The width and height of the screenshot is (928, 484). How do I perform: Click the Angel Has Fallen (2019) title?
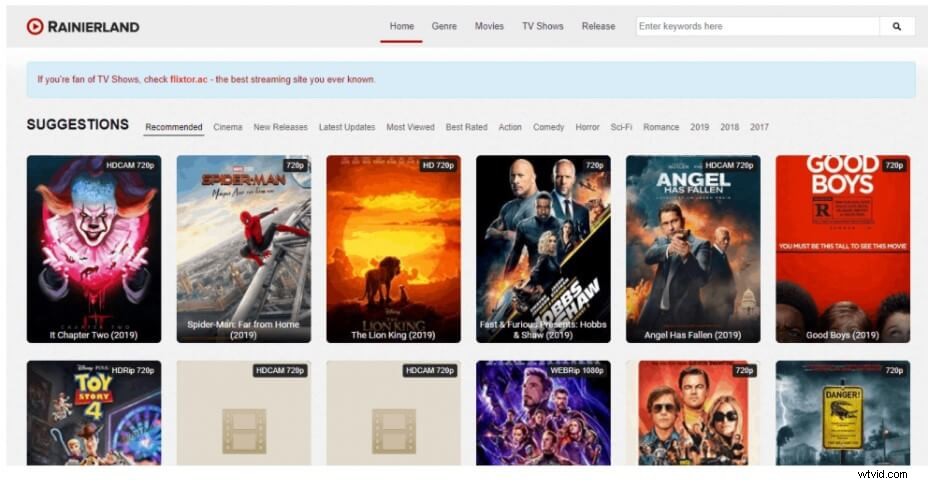[693, 335]
